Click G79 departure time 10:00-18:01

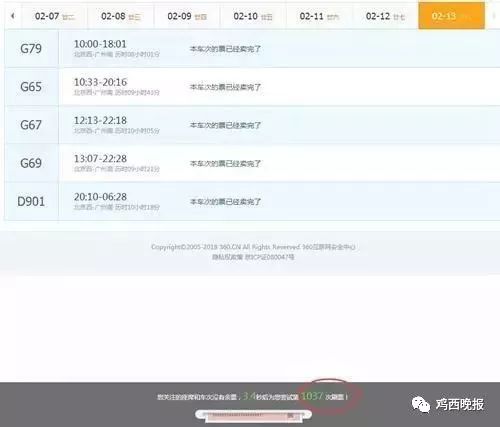click(x=100, y=44)
